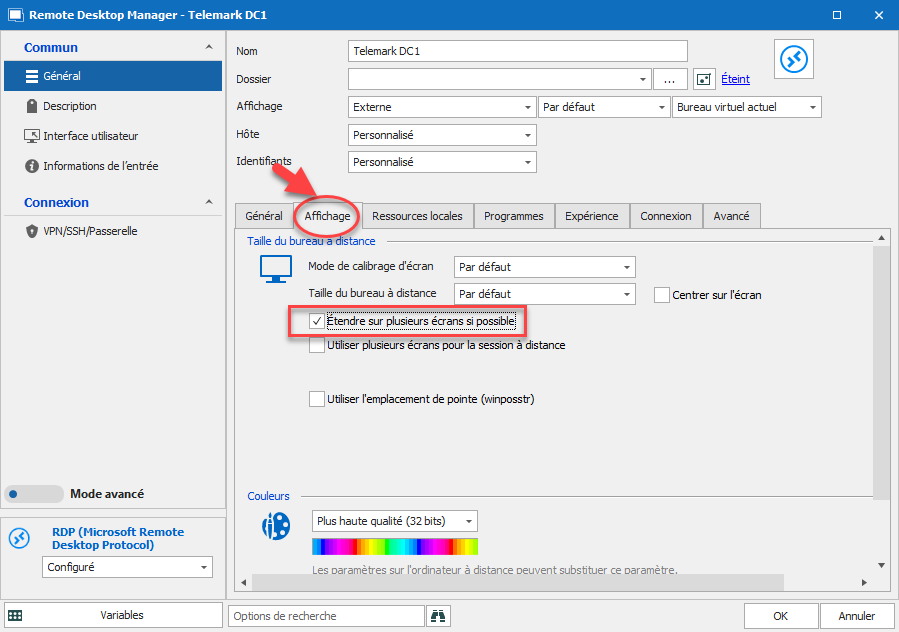Click the RDP protocol icon near bottom left

[x=18, y=537]
